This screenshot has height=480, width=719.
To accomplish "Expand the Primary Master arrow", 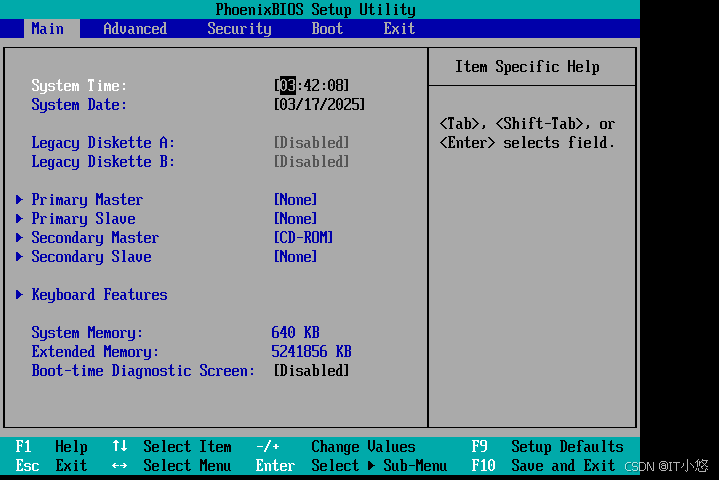I will pyautogui.click(x=19, y=199).
